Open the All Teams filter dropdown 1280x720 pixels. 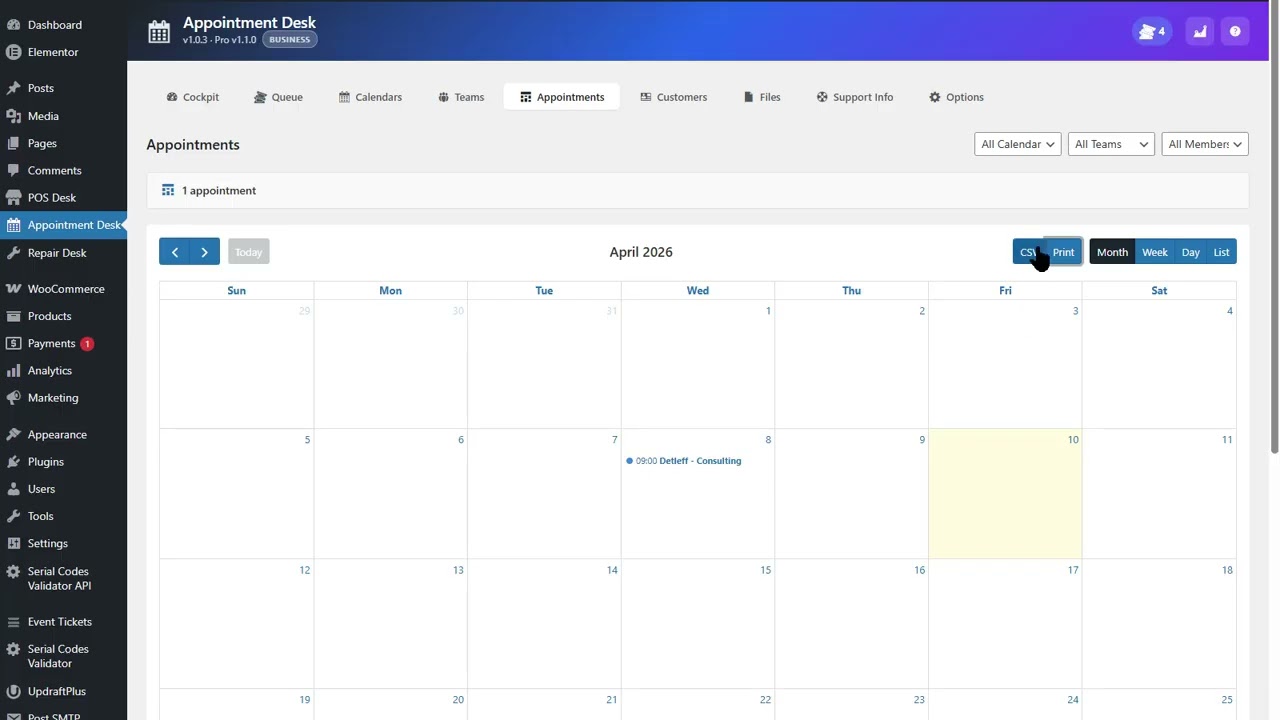click(x=1111, y=144)
